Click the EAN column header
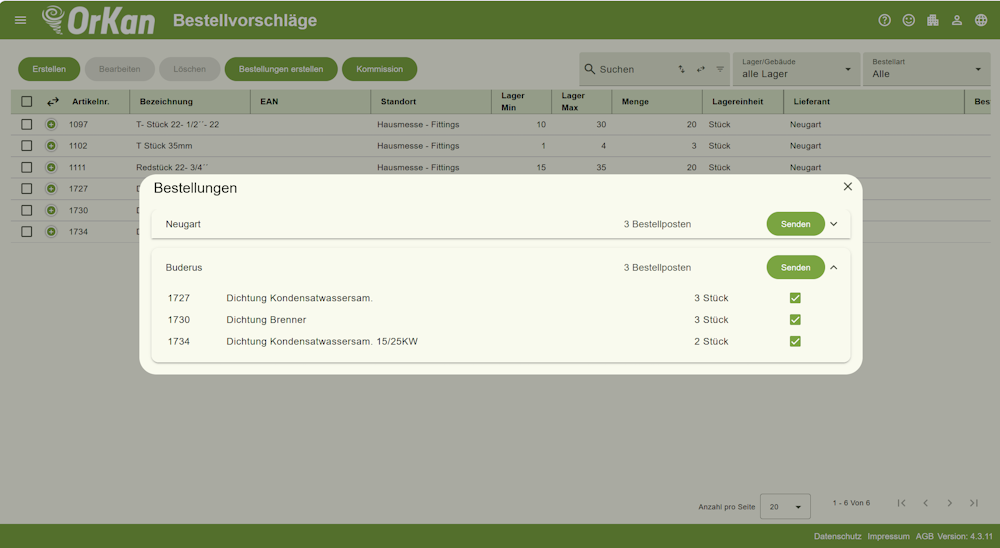Image resolution: width=1000 pixels, height=548 pixels. [269, 101]
